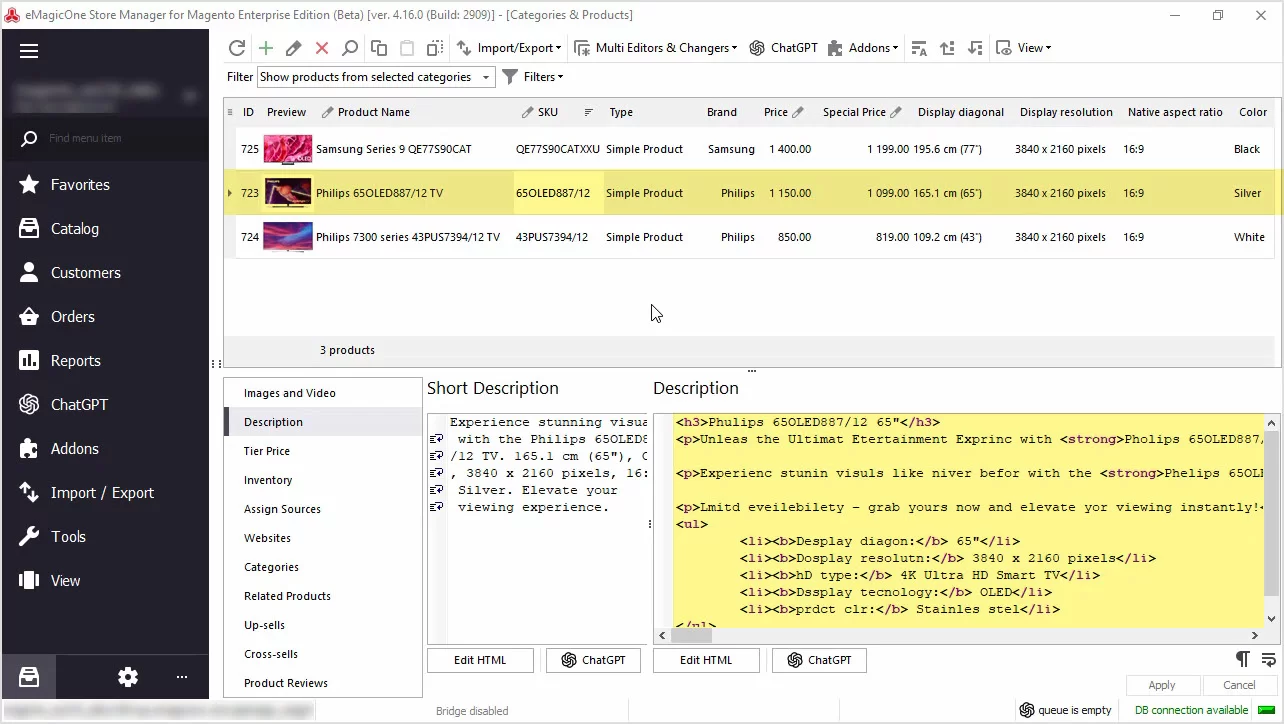The image size is (1284, 724).
Task: Open the Filters funnel dropdown
Action: pyautogui.click(x=532, y=77)
